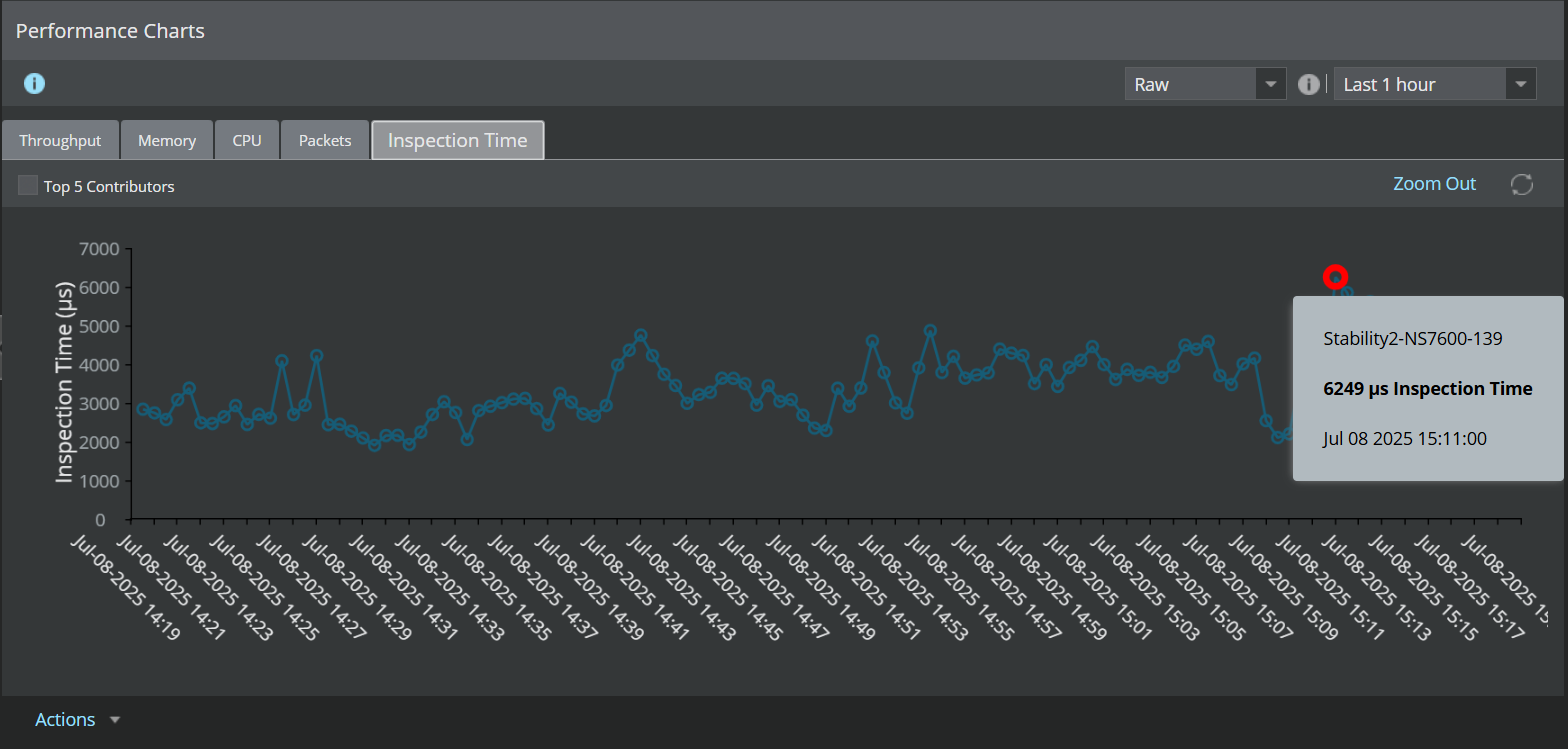Click the Top 5 Contributors label
This screenshot has width=1568, height=749.
click(x=109, y=186)
